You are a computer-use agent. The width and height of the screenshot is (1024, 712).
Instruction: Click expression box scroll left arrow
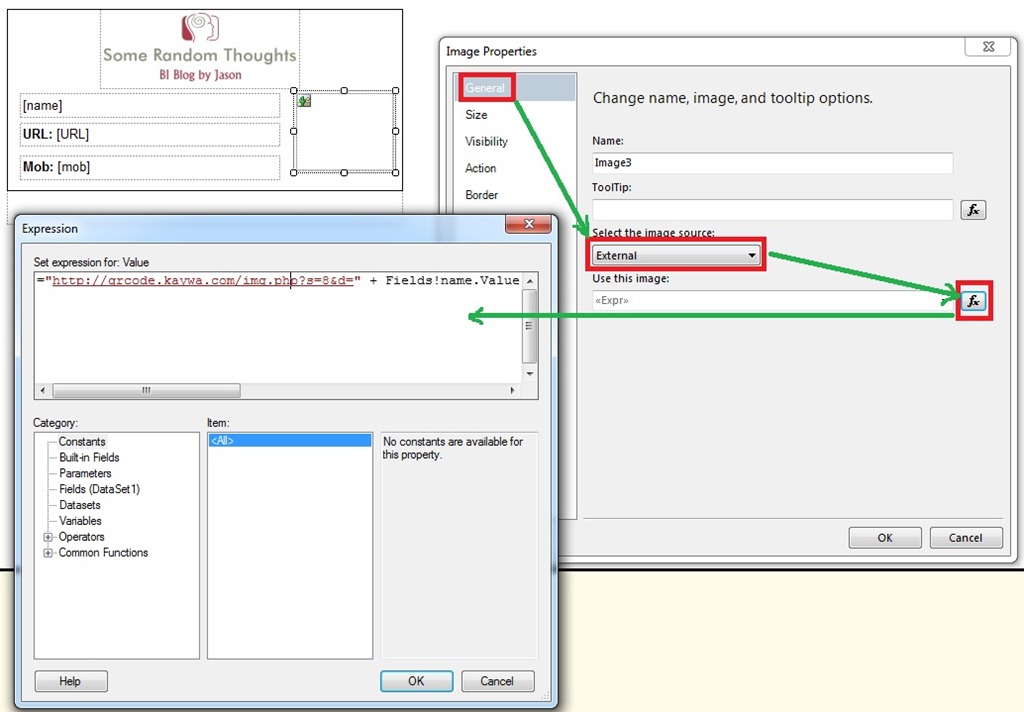click(43, 391)
